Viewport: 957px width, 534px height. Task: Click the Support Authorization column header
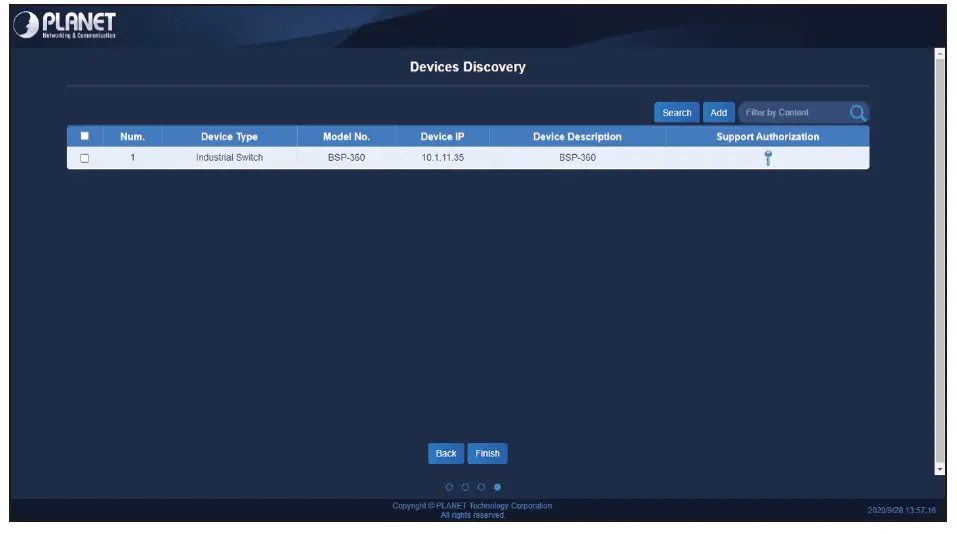click(x=768, y=136)
